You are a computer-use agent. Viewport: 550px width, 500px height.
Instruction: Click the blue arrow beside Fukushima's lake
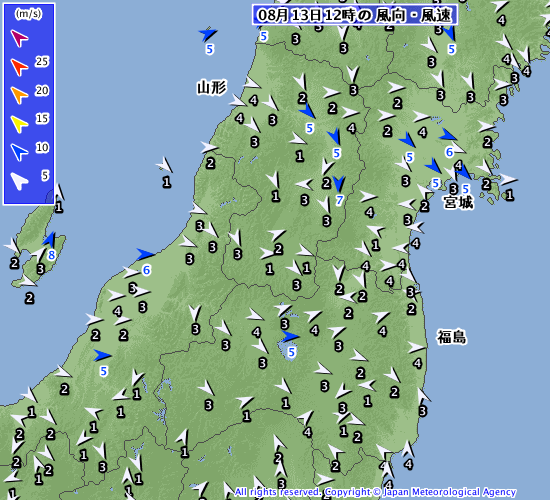tap(290, 336)
